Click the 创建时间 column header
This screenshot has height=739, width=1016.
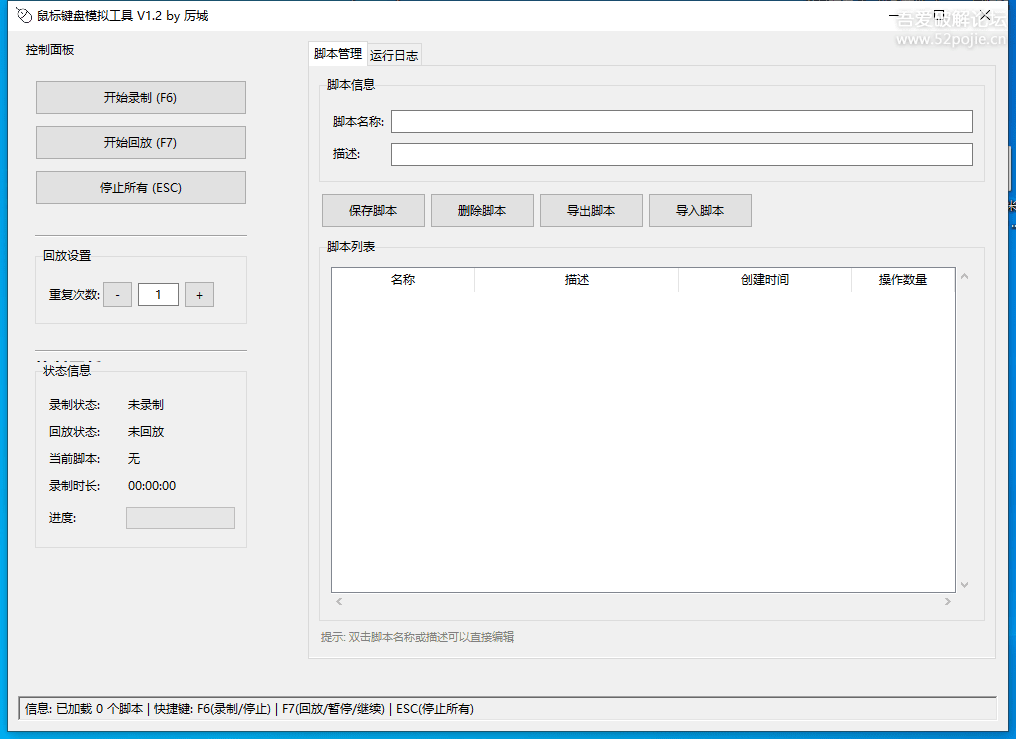[765, 280]
